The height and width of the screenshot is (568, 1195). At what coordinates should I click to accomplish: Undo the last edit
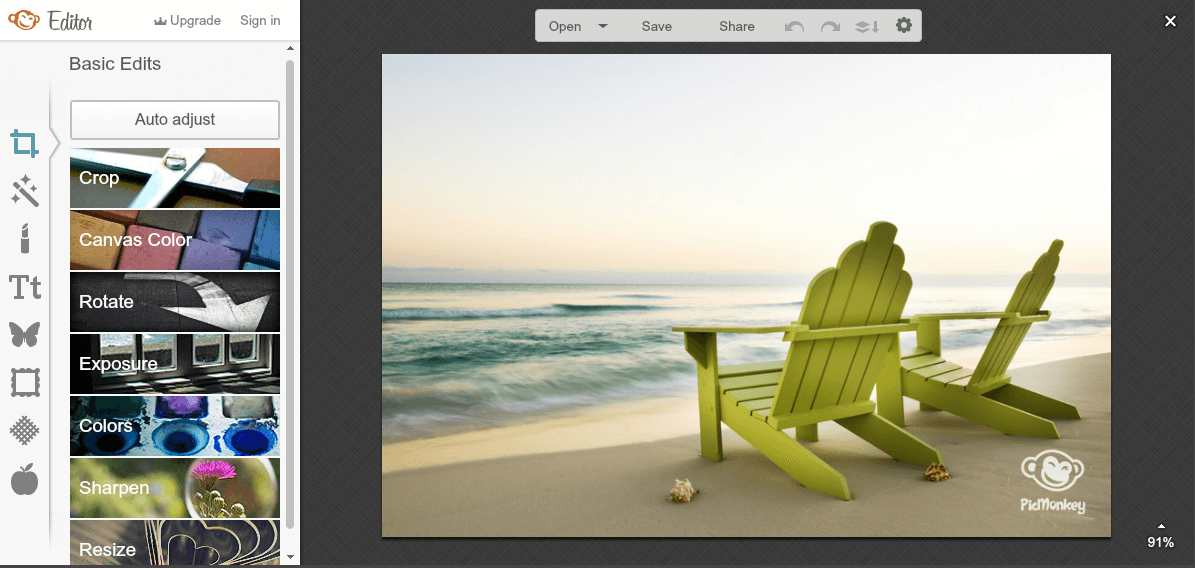794,26
